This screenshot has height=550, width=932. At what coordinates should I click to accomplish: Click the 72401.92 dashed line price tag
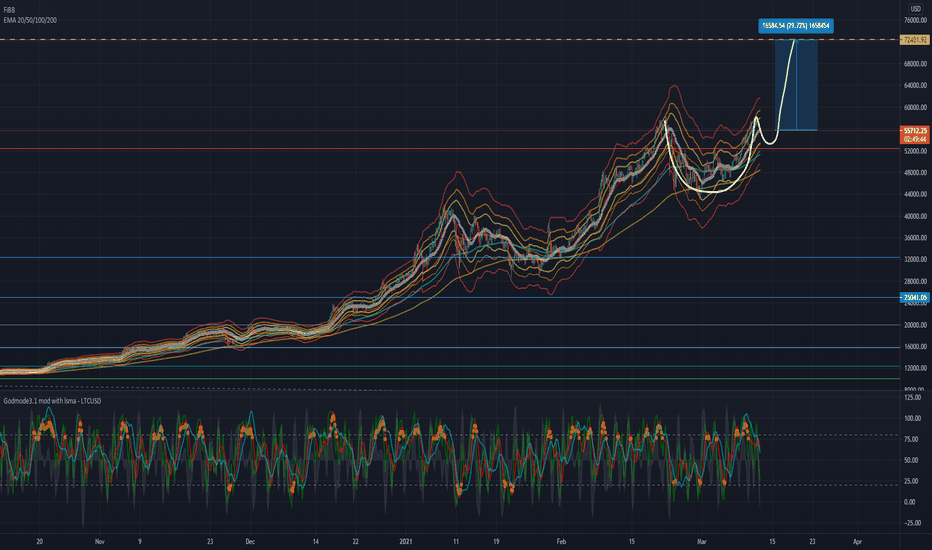click(915, 40)
